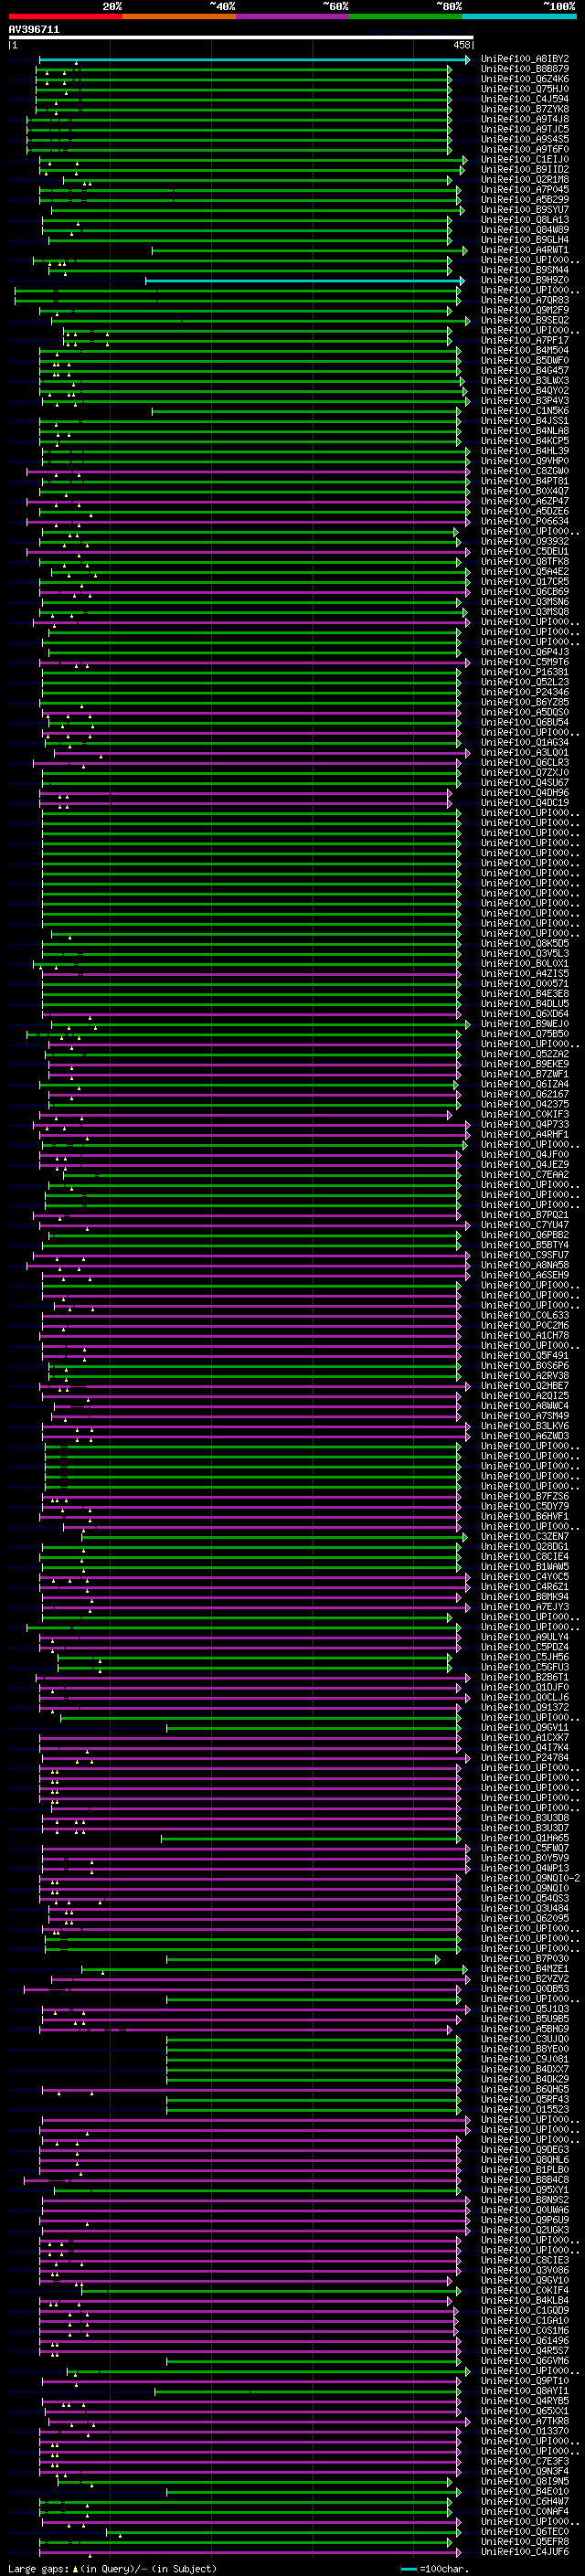Image resolution: width=585 pixels, height=2576 pixels.
Task: Select the label UniRef100_B0X4Q7
Action: [x=525, y=491]
